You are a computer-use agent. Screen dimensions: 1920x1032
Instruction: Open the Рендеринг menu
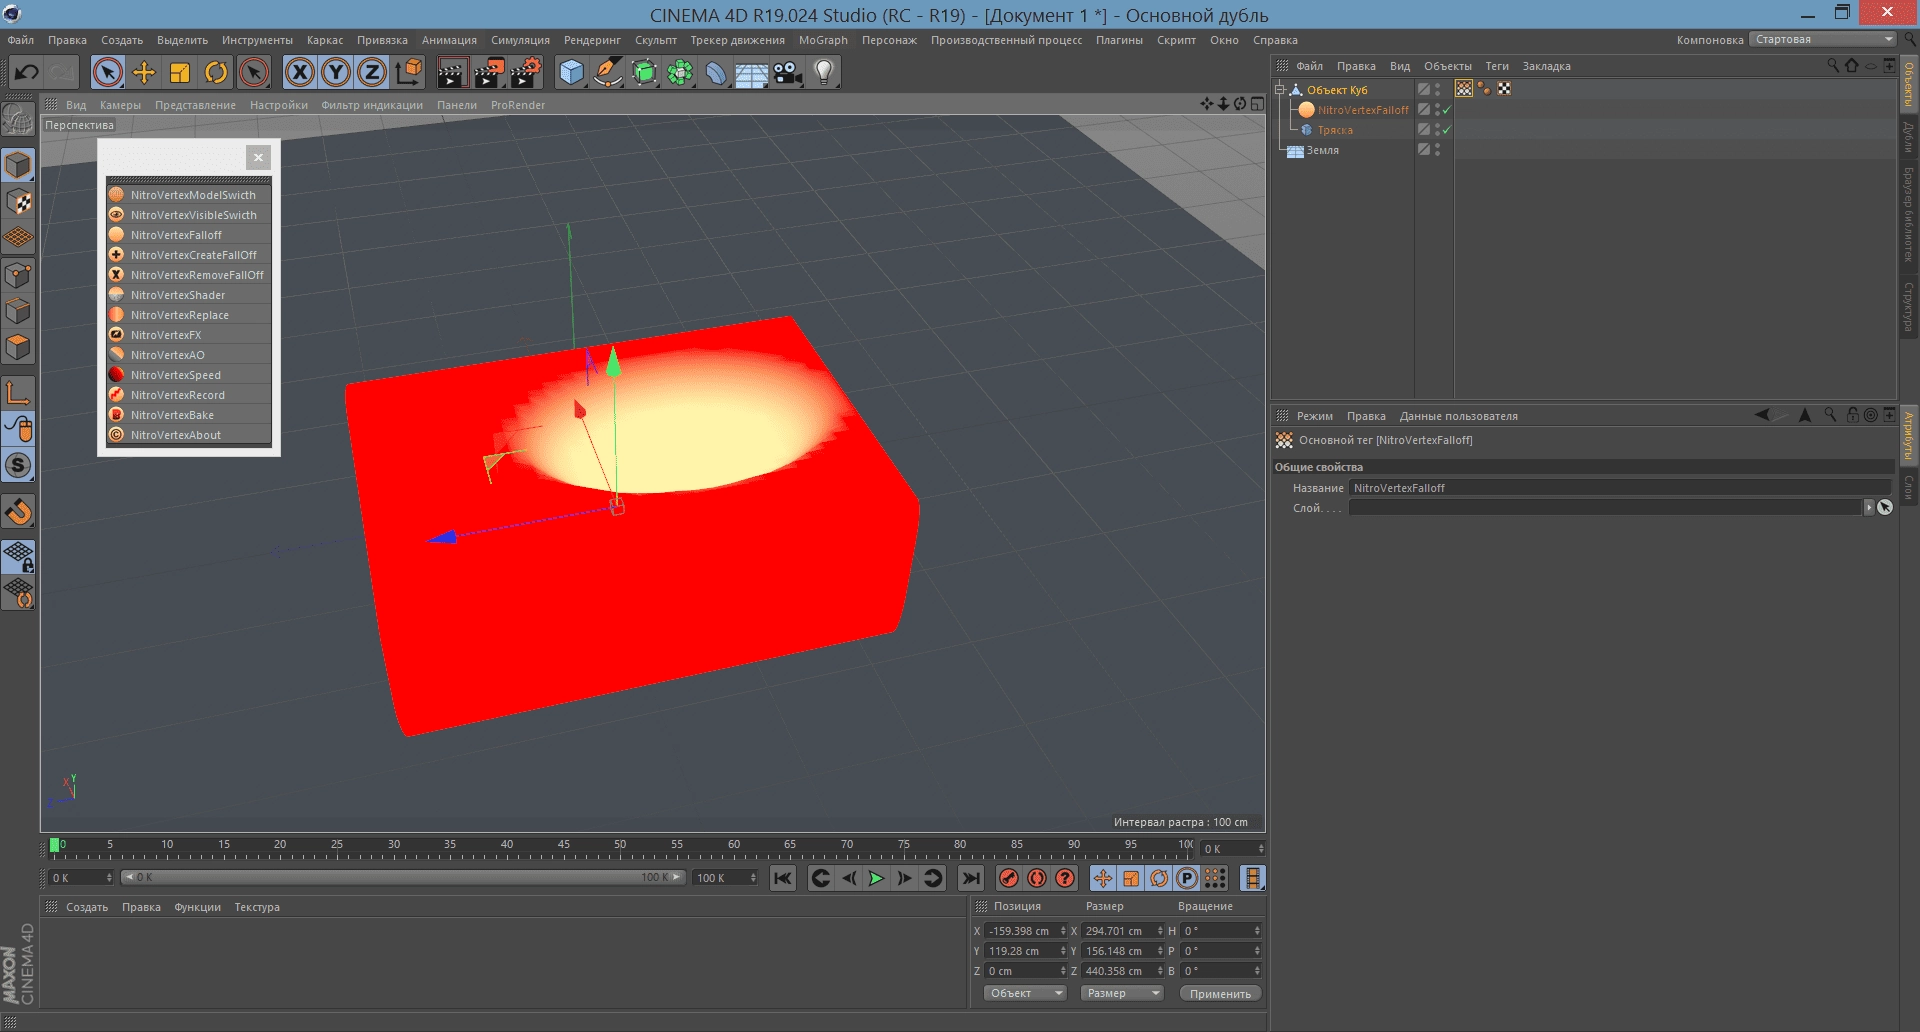coord(592,40)
